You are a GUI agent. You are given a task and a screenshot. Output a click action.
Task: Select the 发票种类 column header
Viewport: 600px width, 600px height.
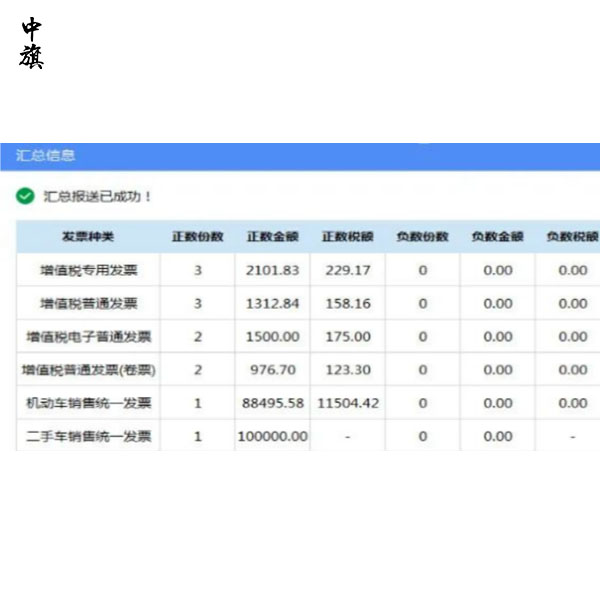click(x=88, y=237)
